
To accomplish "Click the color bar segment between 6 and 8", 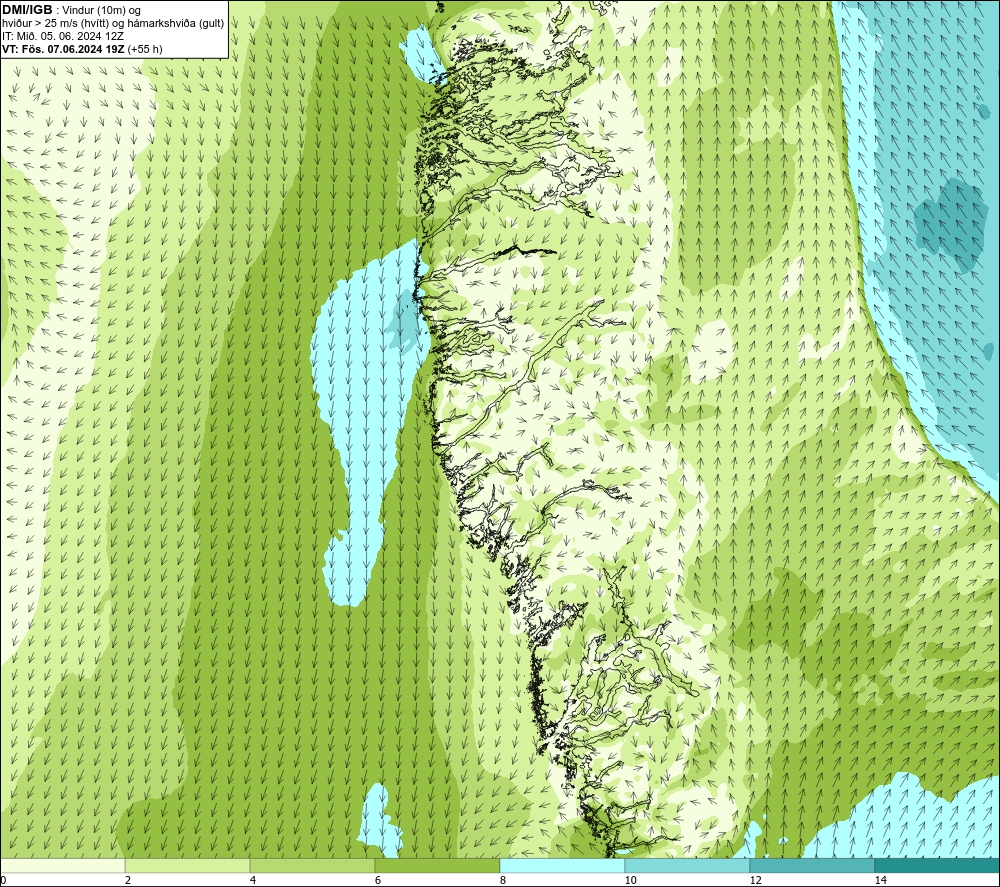I will [438, 865].
